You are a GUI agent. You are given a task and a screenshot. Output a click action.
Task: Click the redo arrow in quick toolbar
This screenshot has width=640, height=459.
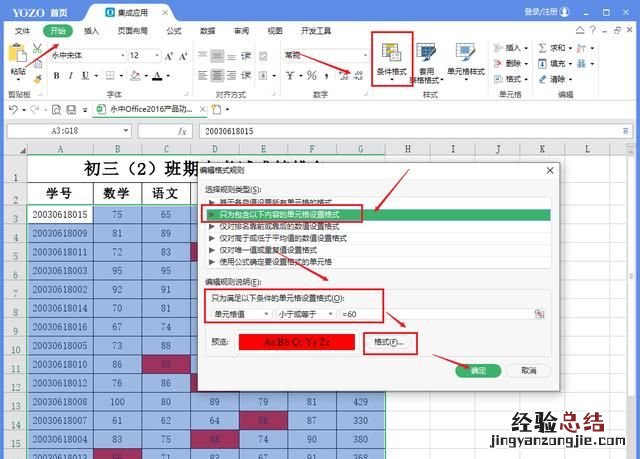[35, 109]
